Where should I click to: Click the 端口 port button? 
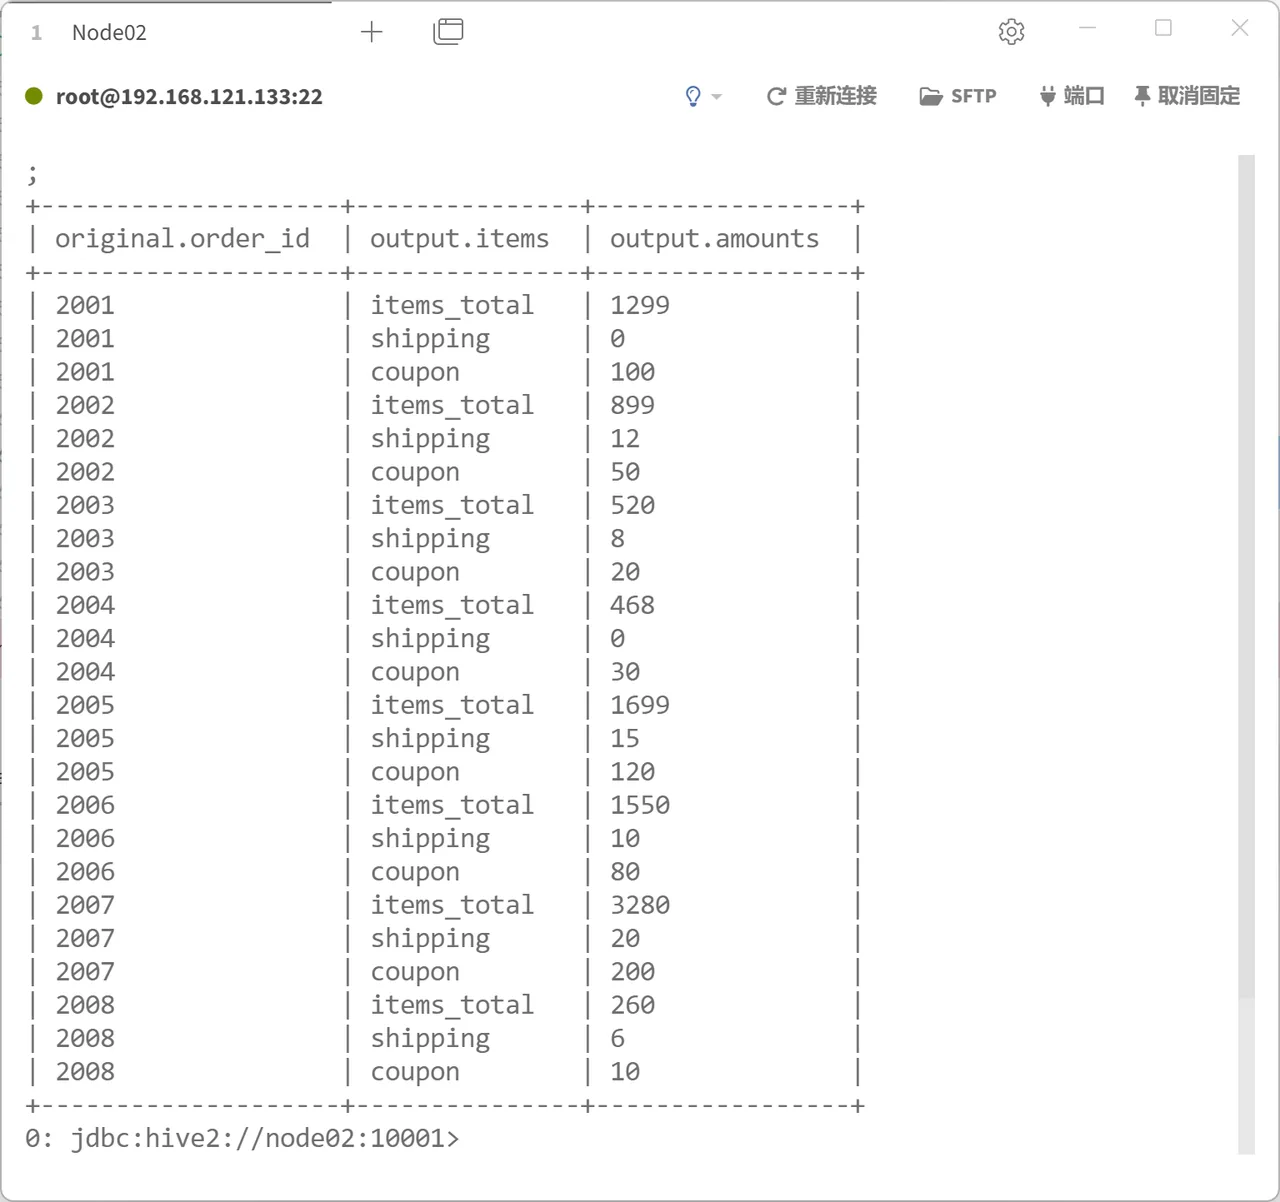1072,96
